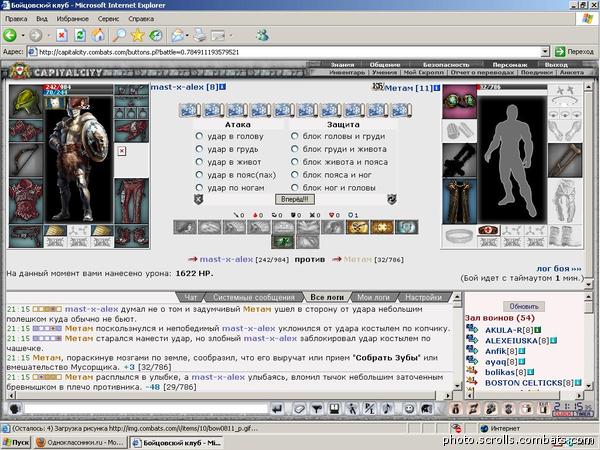This screenshot has width=600, height=450.
Task: Select defense "блок живота и пояса"
Action: (x=294, y=162)
